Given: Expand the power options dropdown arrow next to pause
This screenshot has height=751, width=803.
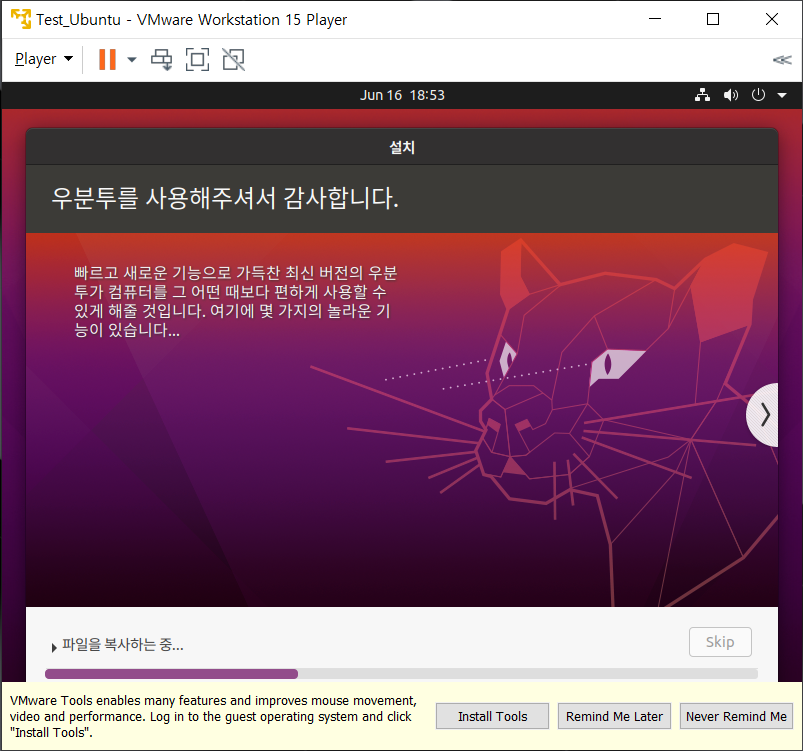Looking at the screenshot, I should [132, 59].
